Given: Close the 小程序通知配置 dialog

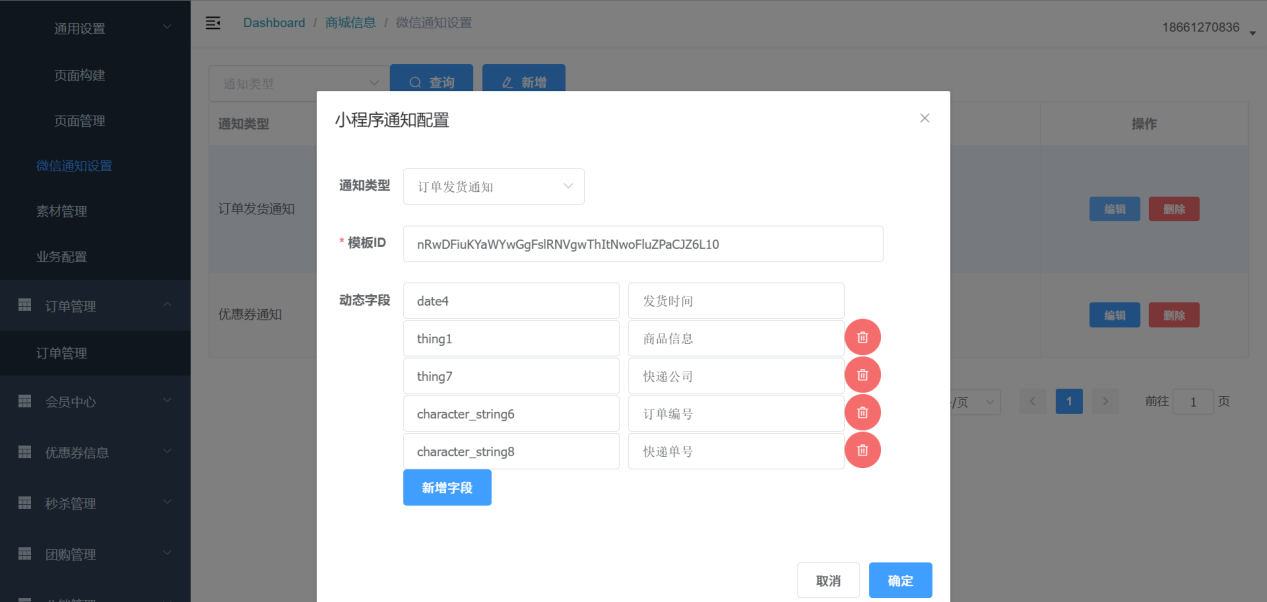Looking at the screenshot, I should click(924, 118).
